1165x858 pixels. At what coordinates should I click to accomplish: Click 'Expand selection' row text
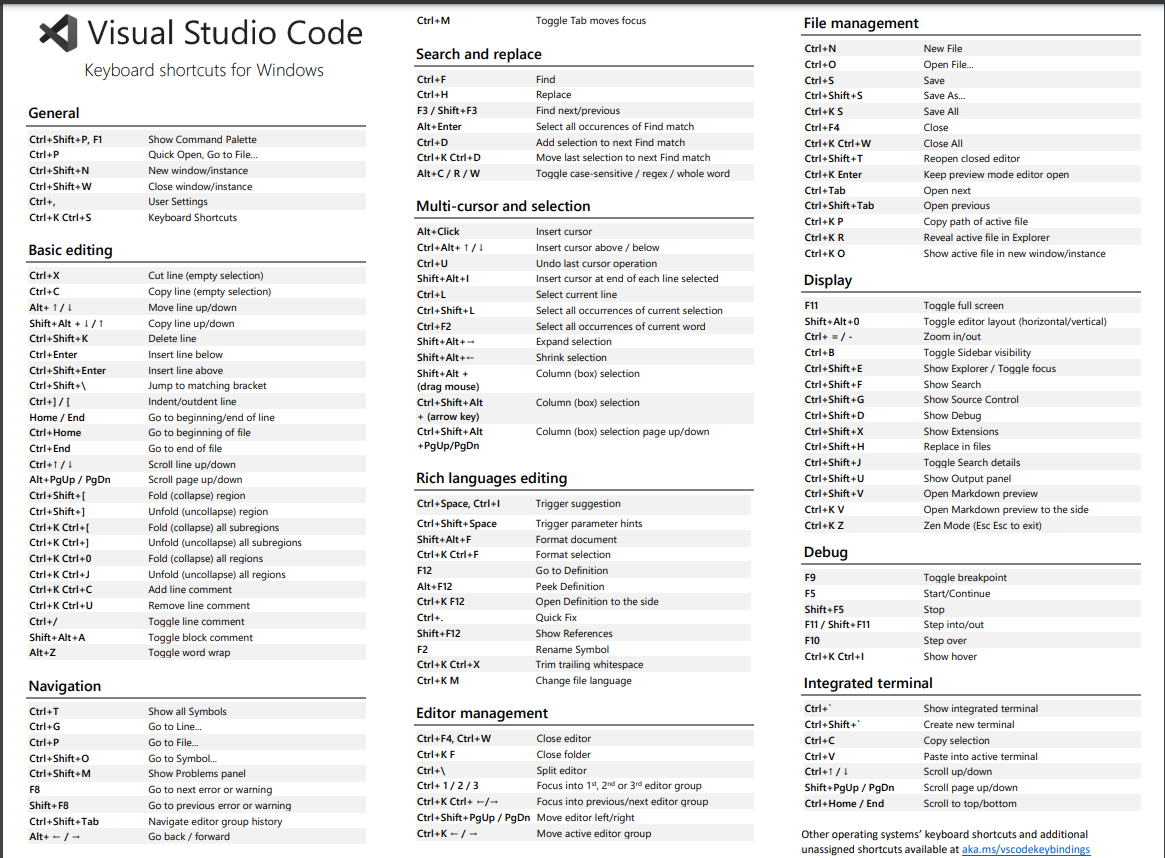[x=574, y=342]
